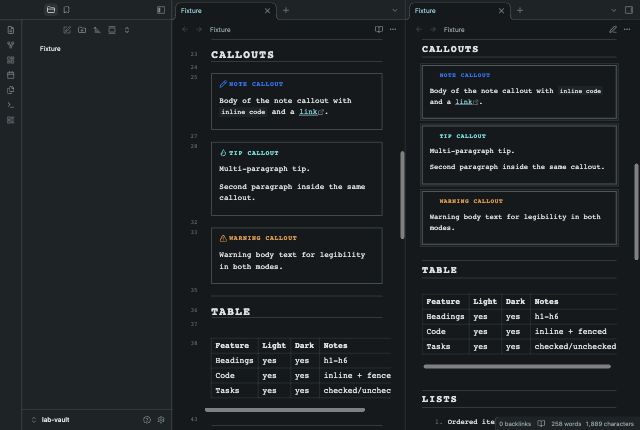640x430 pixels.
Task: Collapse or expand all folders
Action: coord(127,30)
